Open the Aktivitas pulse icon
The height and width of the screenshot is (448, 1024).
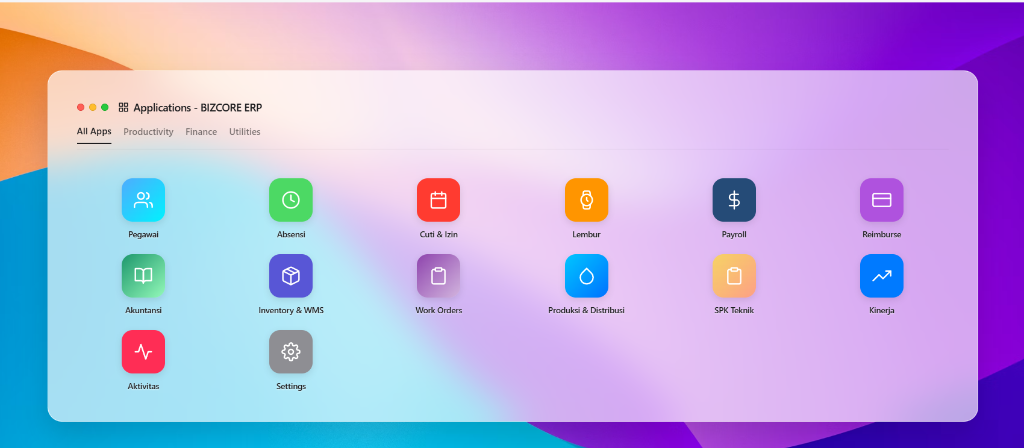(x=143, y=351)
